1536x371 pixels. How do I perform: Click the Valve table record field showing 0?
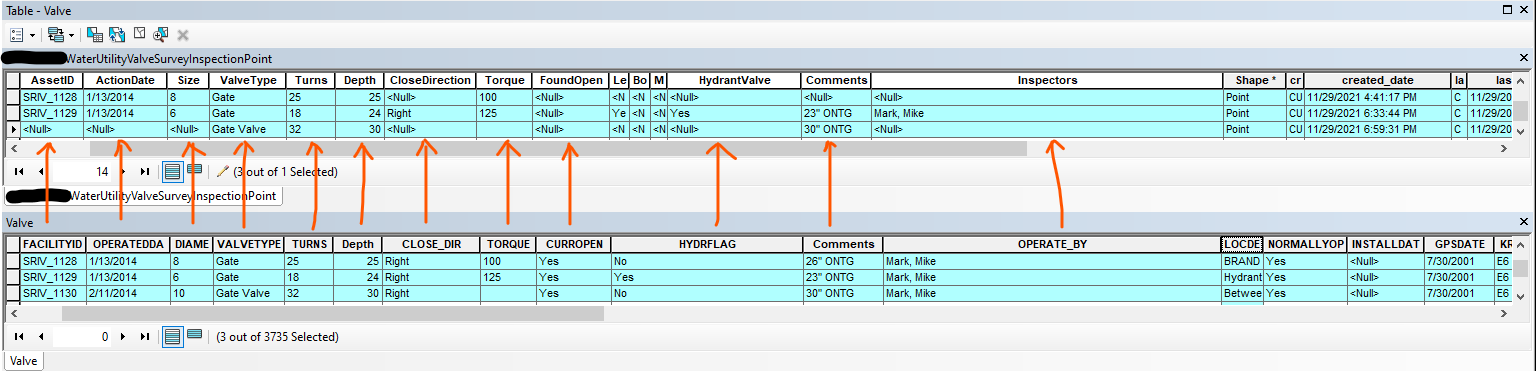[83, 337]
